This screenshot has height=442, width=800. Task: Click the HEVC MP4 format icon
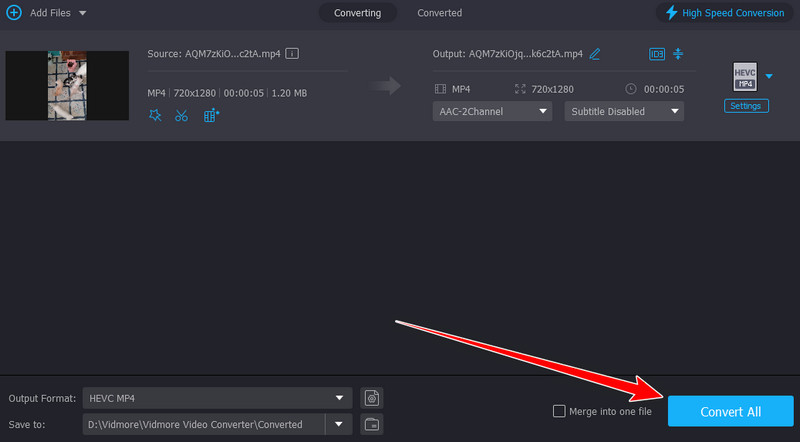click(x=743, y=77)
